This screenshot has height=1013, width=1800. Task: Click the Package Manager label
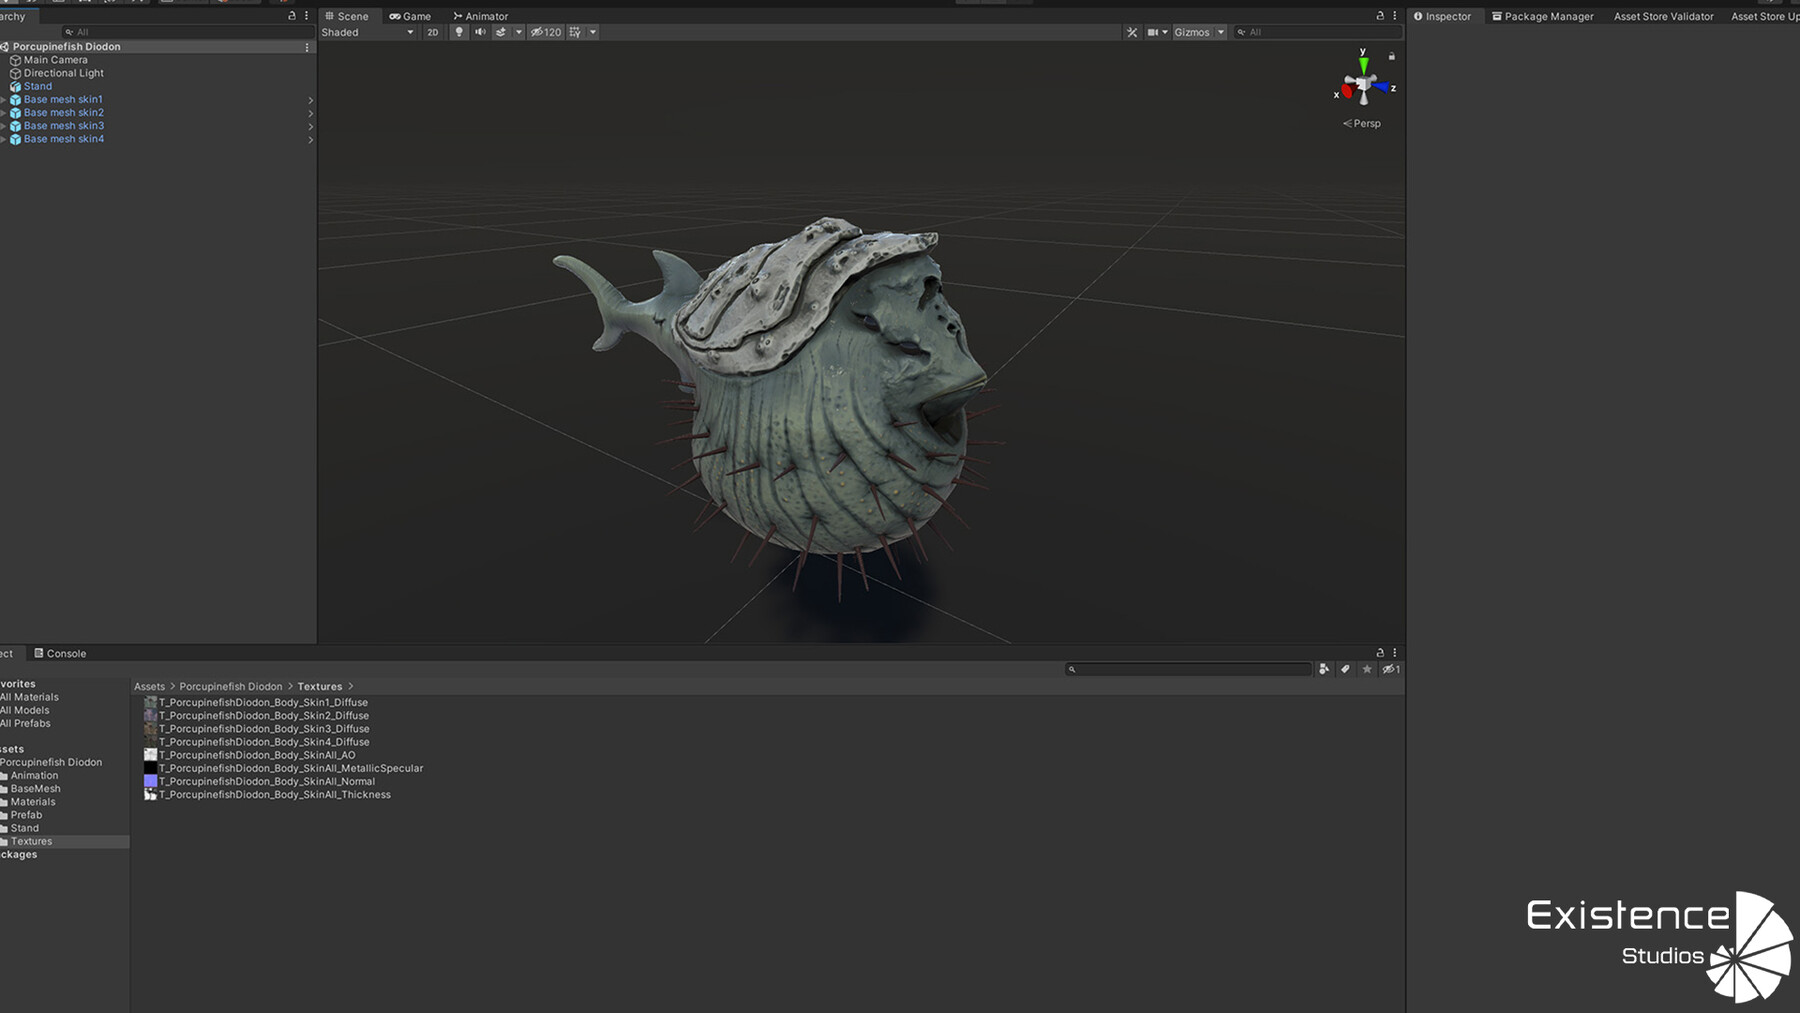[x=1548, y=16]
